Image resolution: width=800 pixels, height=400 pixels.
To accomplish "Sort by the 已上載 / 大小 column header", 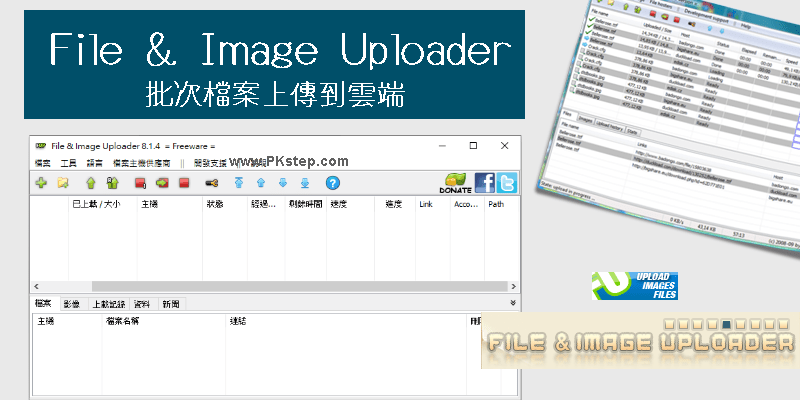I will pyautogui.click(x=103, y=204).
